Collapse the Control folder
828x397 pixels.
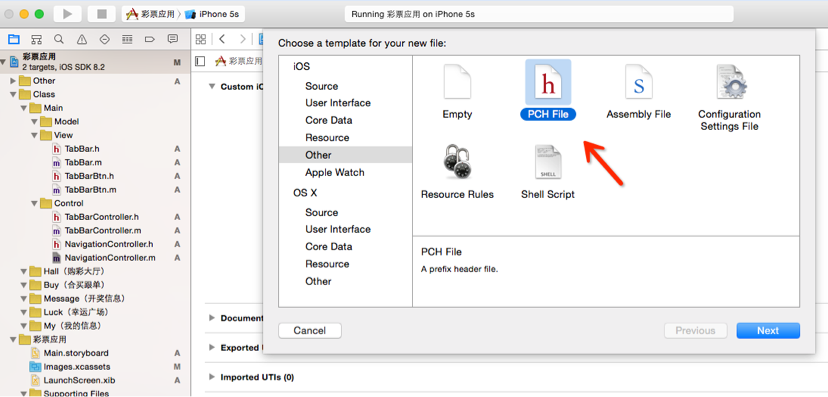point(34,203)
